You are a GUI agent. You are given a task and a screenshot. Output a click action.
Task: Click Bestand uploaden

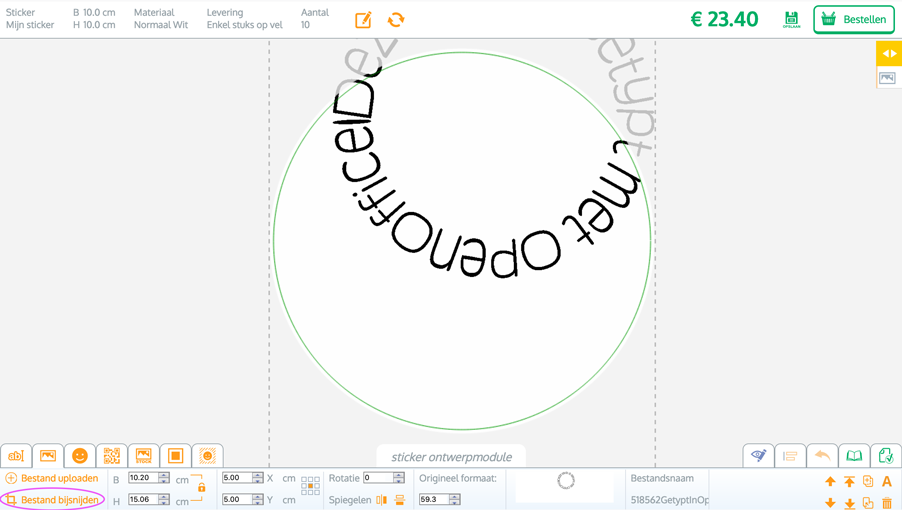52,478
